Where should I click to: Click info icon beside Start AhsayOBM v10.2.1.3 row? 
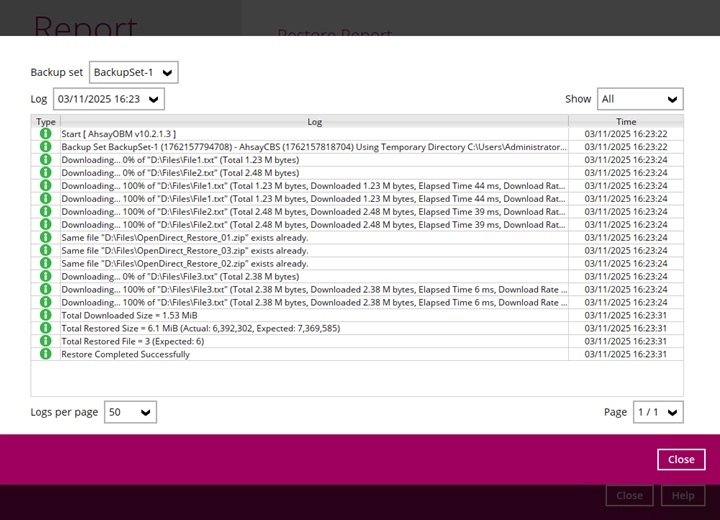click(45, 134)
